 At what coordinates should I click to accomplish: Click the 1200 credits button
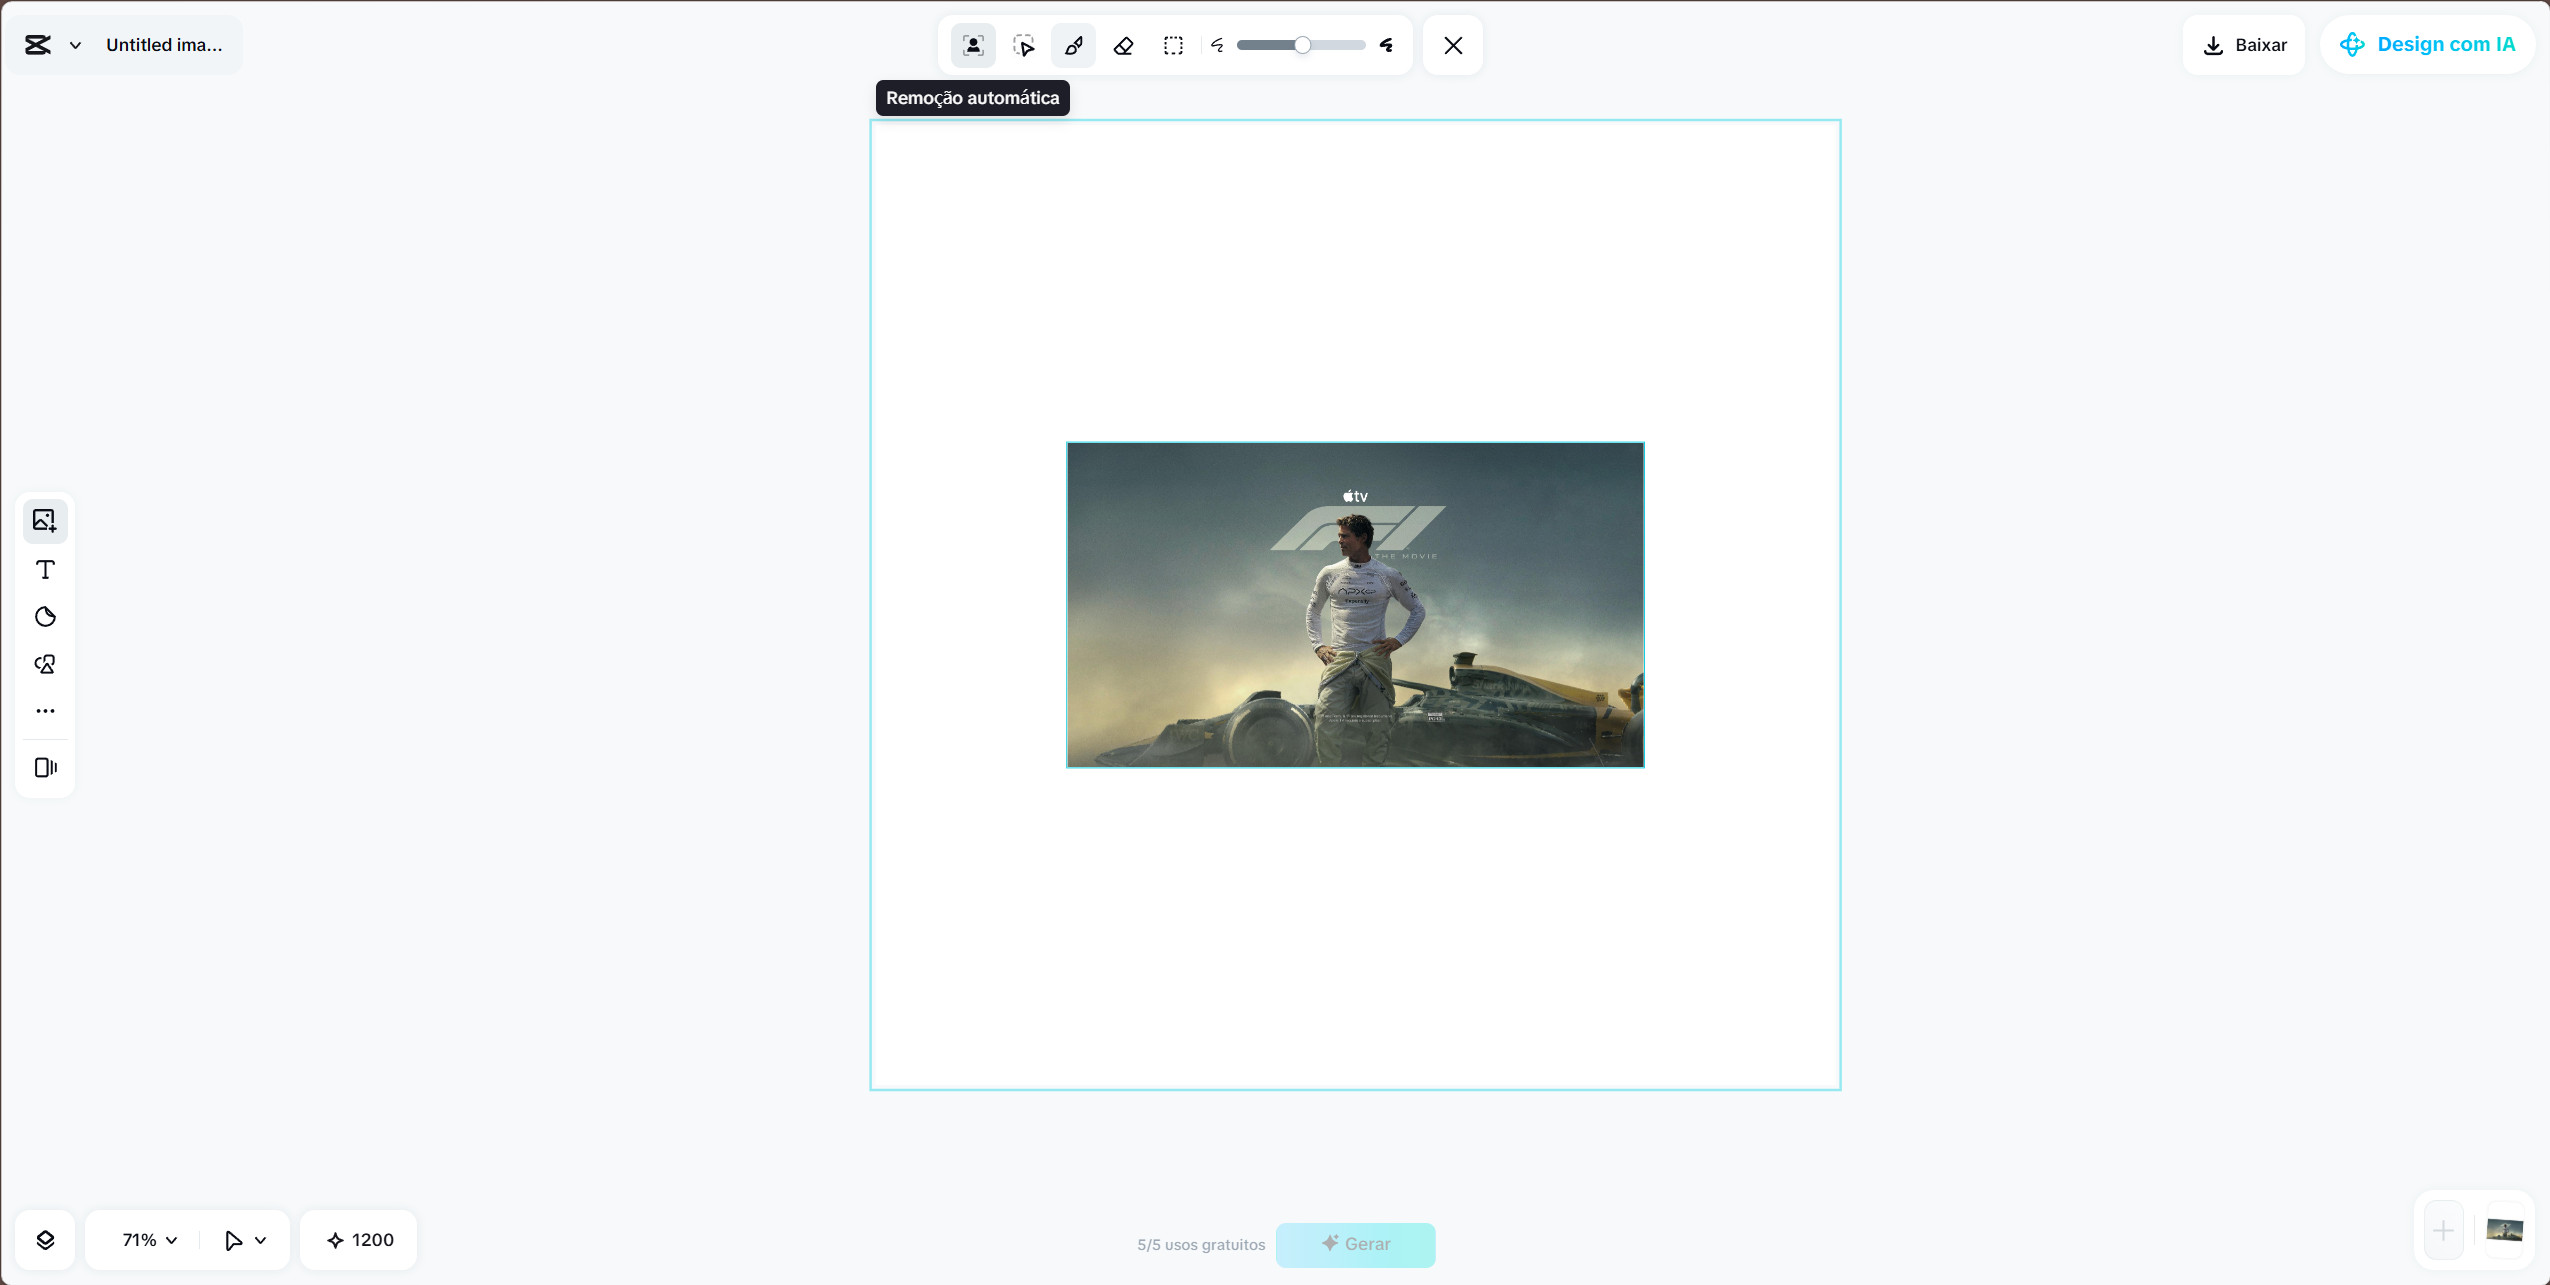[x=359, y=1240]
